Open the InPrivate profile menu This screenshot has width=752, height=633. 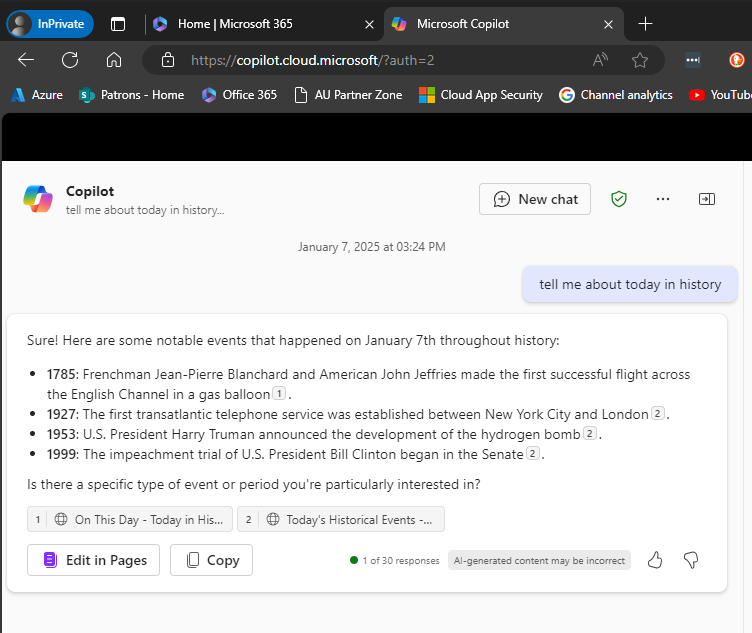[x=50, y=23]
